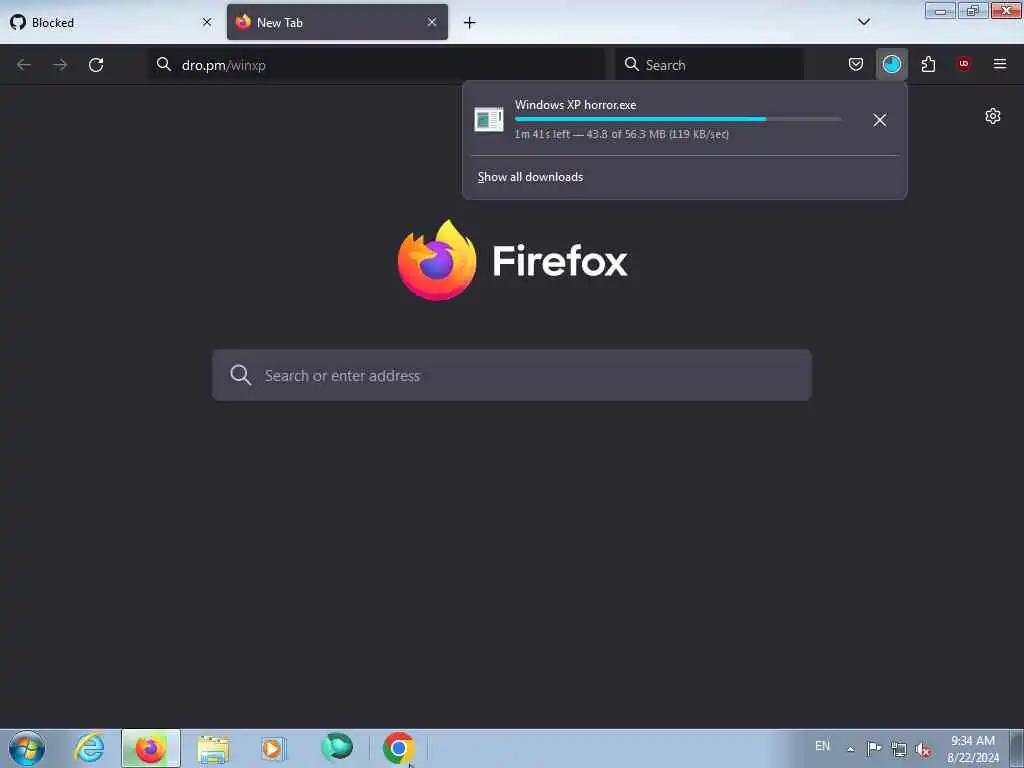
Task: Go back using the back arrow
Action: tap(24, 65)
